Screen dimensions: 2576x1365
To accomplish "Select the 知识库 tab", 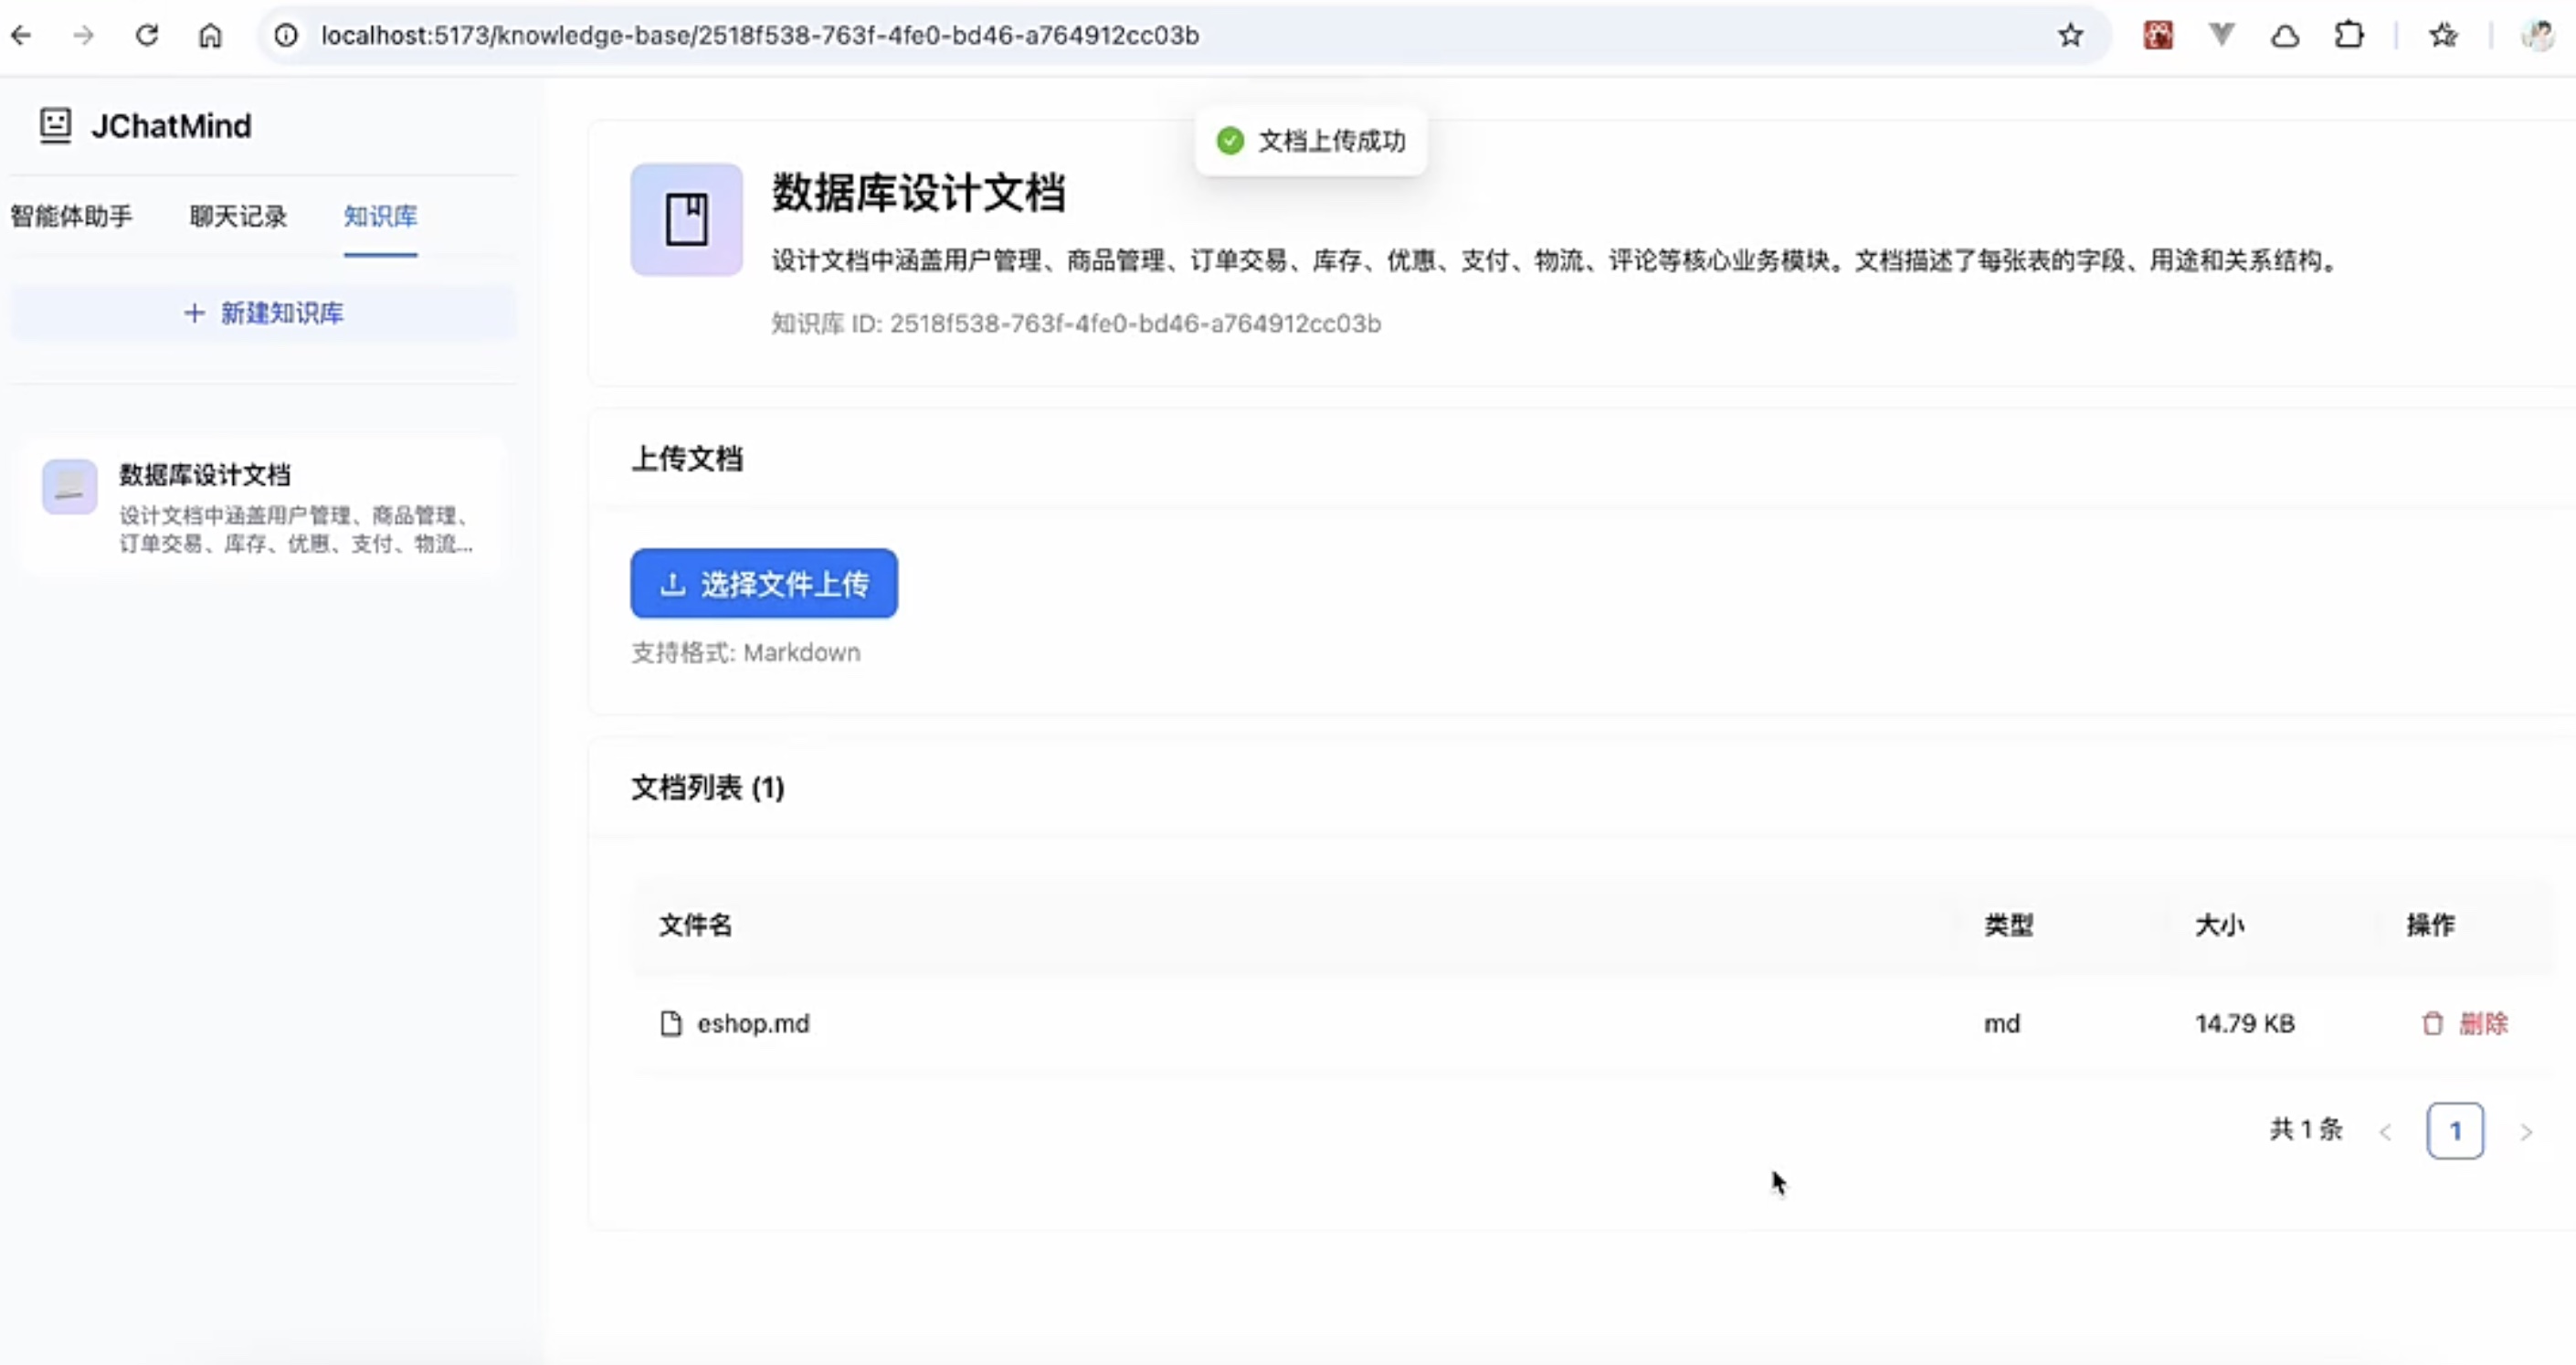I will [380, 216].
